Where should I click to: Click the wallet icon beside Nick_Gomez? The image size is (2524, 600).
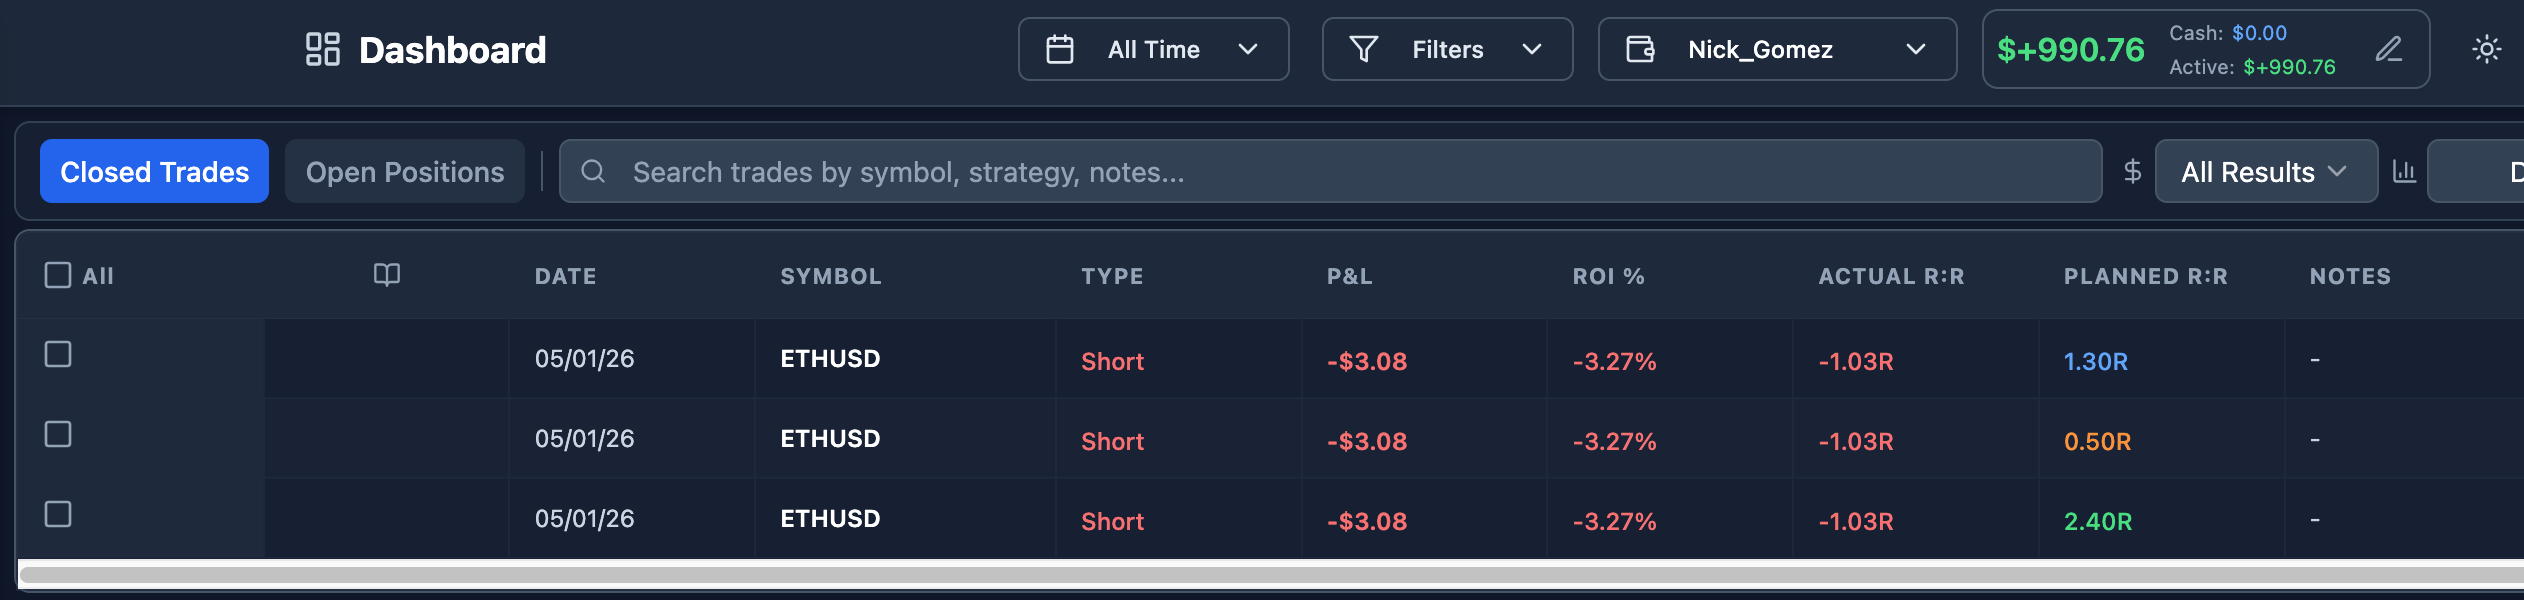click(x=1640, y=49)
